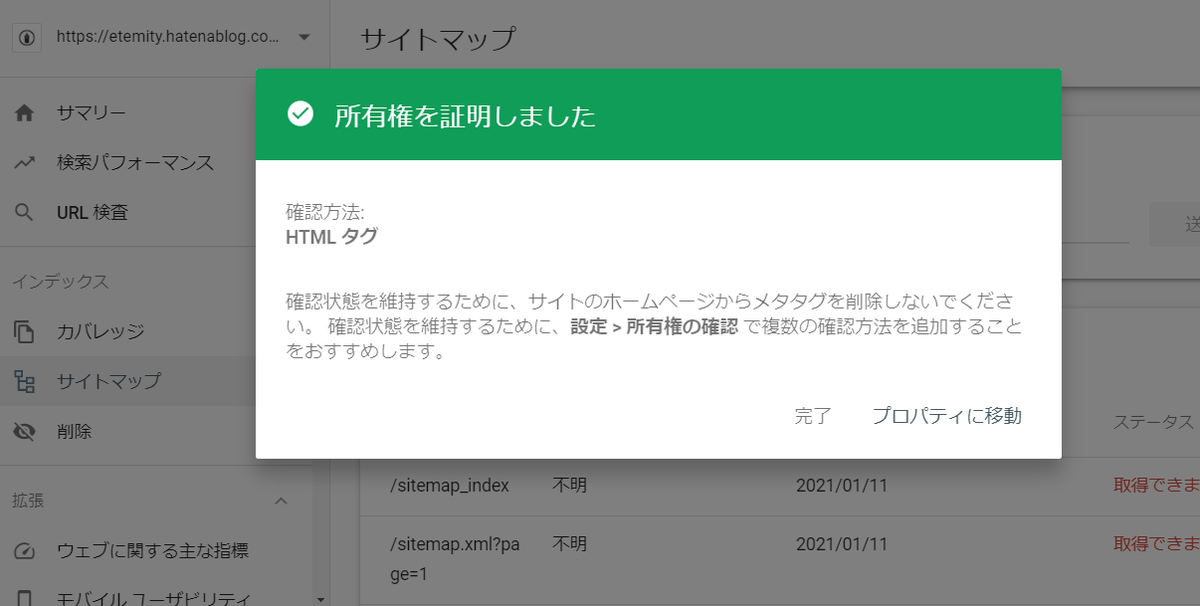Click the ステータス column header

click(x=1154, y=422)
